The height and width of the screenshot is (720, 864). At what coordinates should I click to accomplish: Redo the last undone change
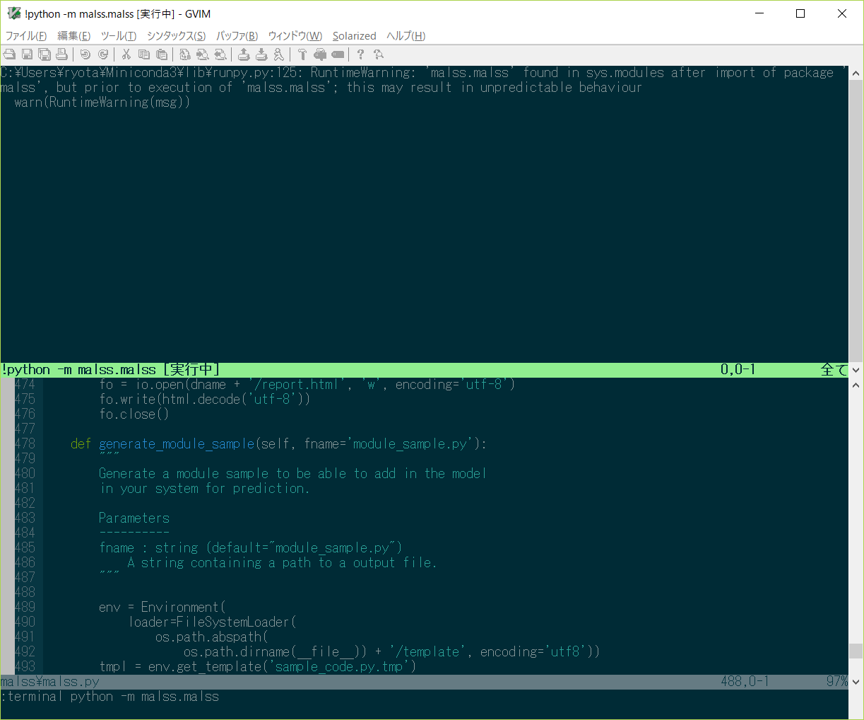coord(102,54)
